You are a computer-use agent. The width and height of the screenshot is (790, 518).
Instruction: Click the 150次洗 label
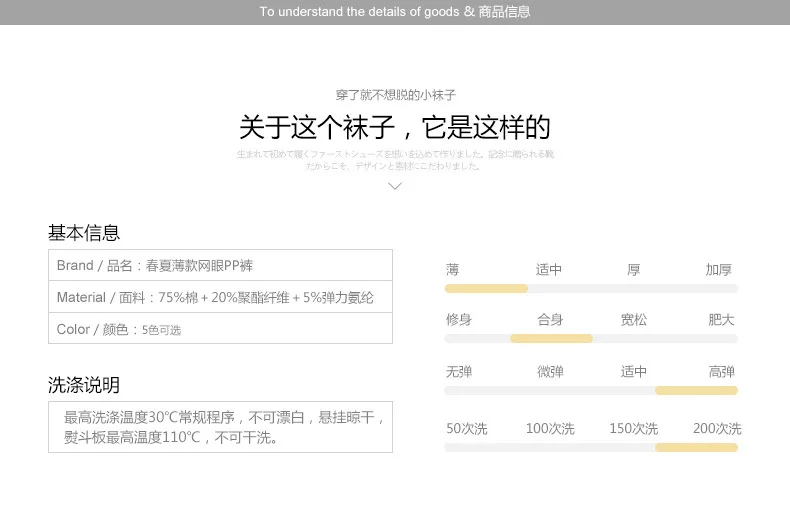tap(634, 429)
